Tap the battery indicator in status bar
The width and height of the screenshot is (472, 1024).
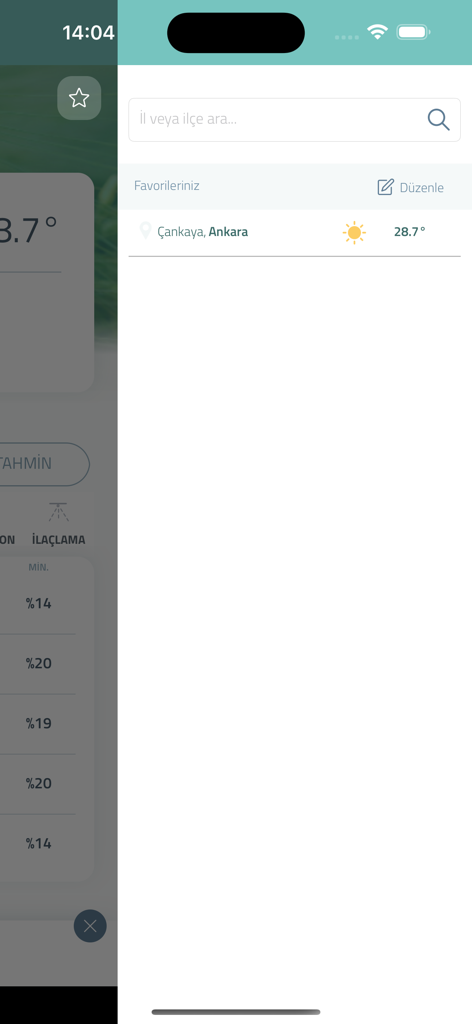click(413, 32)
